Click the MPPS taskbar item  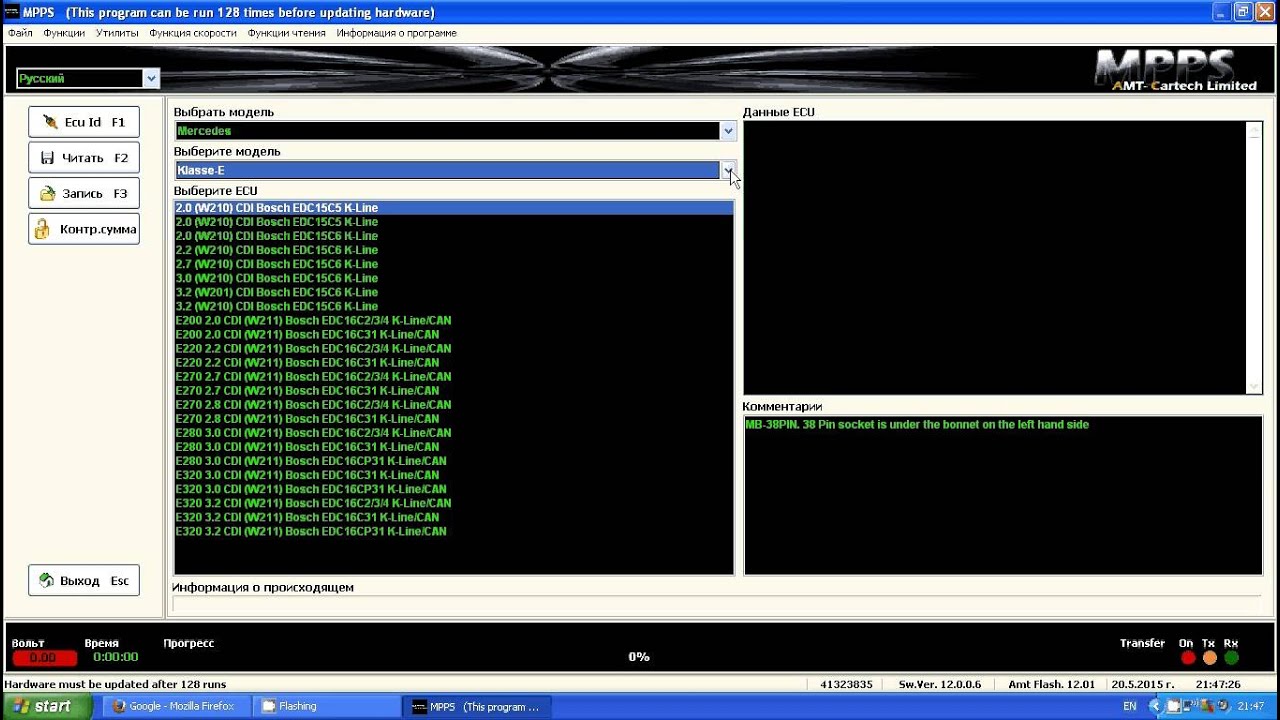pos(478,706)
